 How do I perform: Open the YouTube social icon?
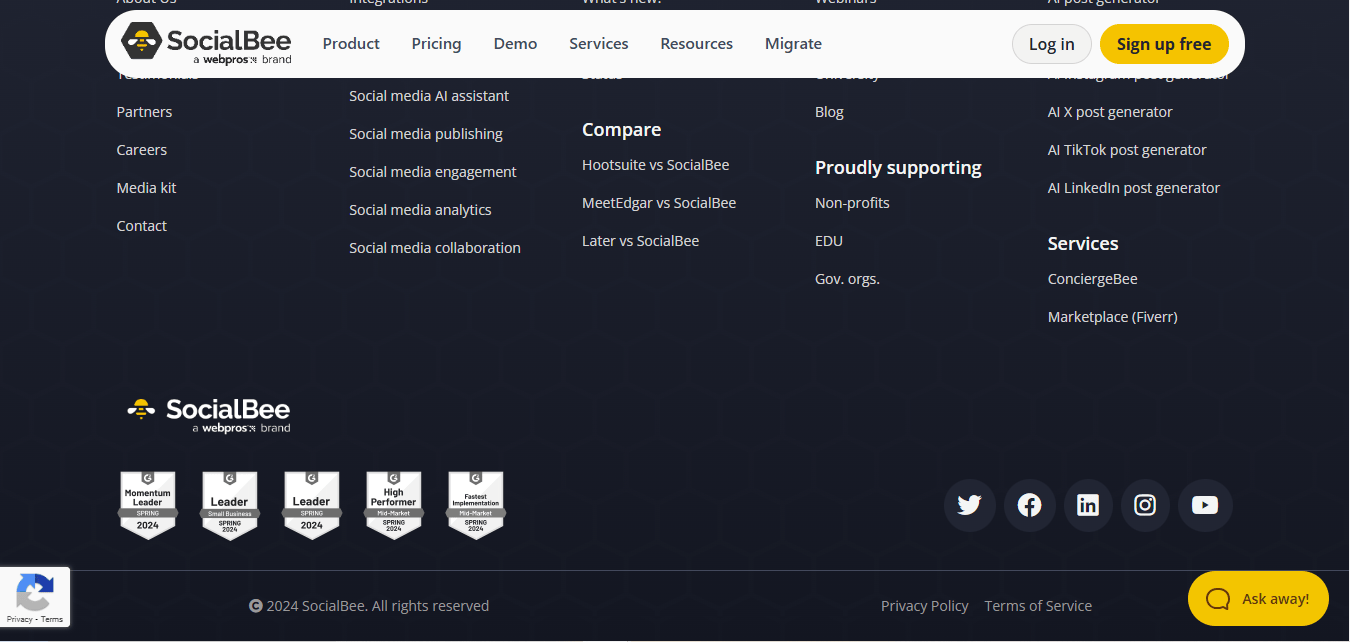click(x=1205, y=505)
